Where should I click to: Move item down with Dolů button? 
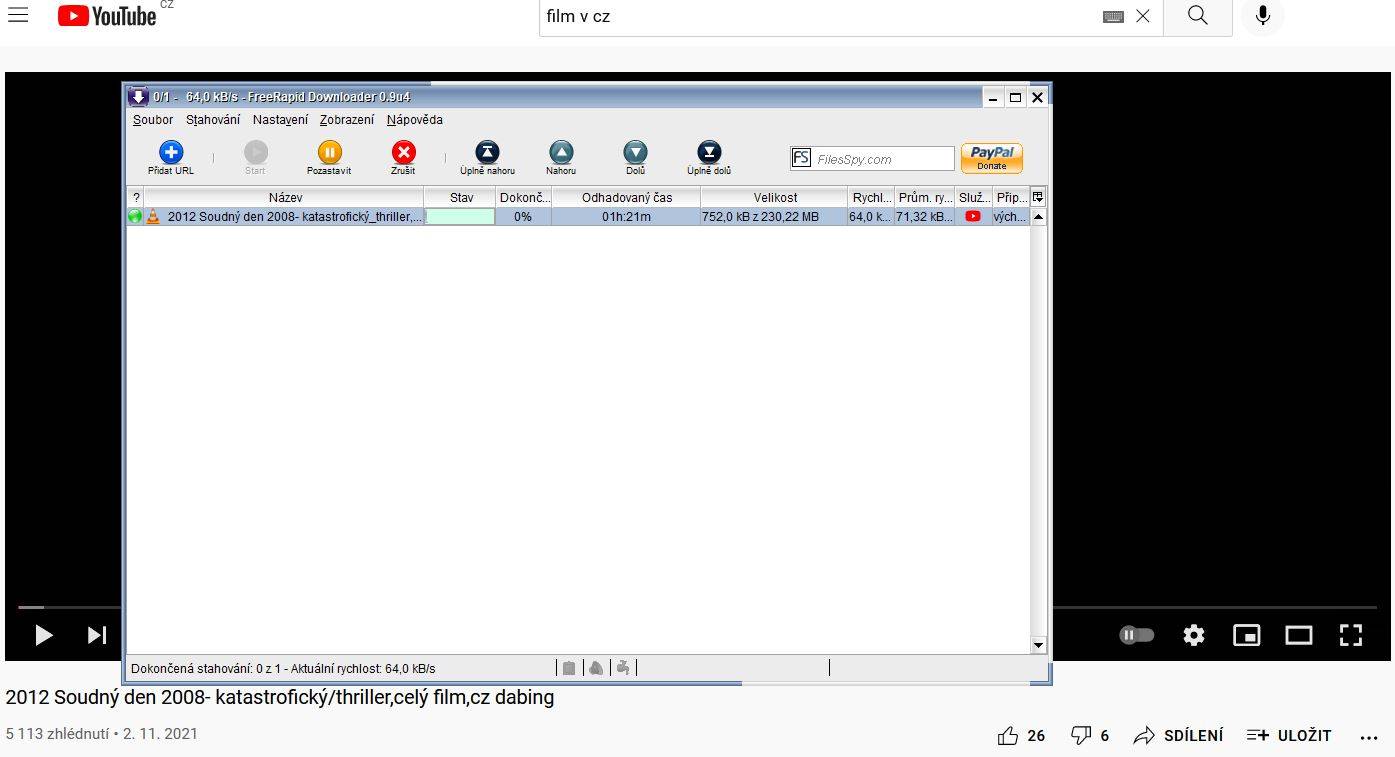pyautogui.click(x=635, y=158)
